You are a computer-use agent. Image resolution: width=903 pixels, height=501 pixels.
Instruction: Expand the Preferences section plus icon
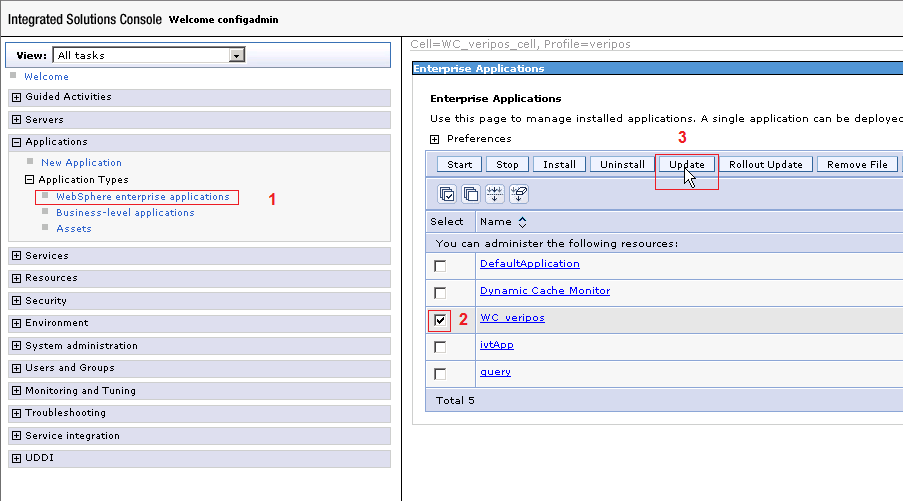pos(435,139)
